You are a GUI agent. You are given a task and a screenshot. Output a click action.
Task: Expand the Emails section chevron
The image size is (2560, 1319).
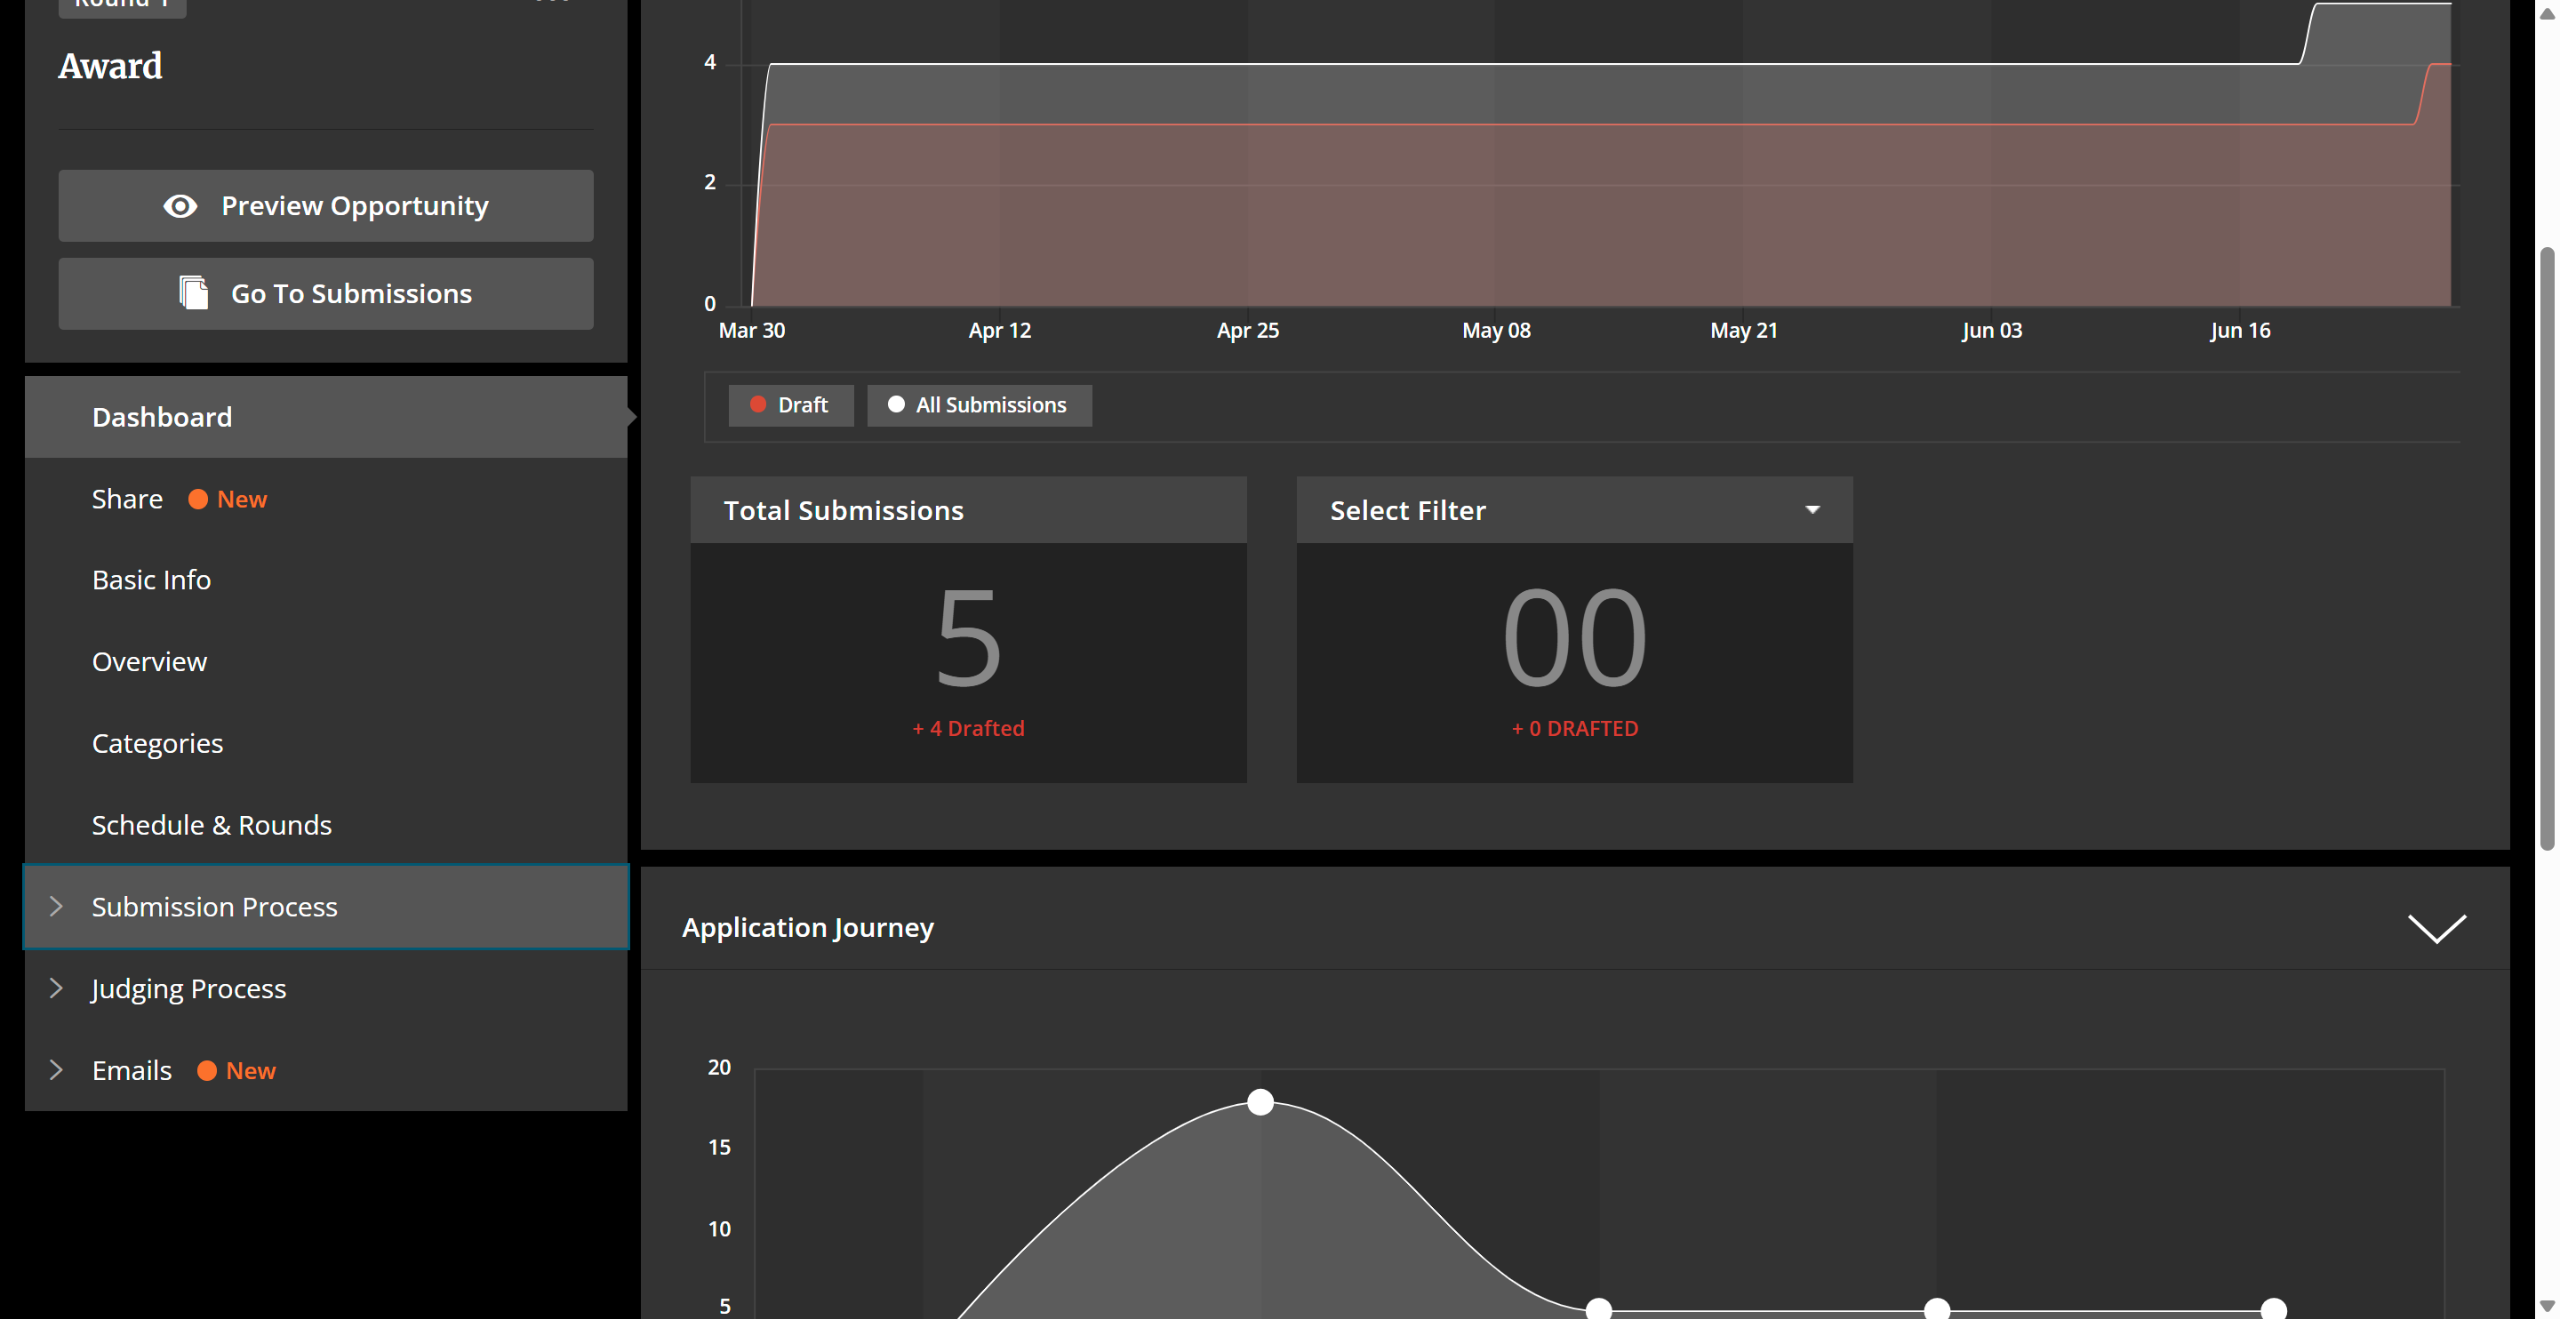(57, 1071)
